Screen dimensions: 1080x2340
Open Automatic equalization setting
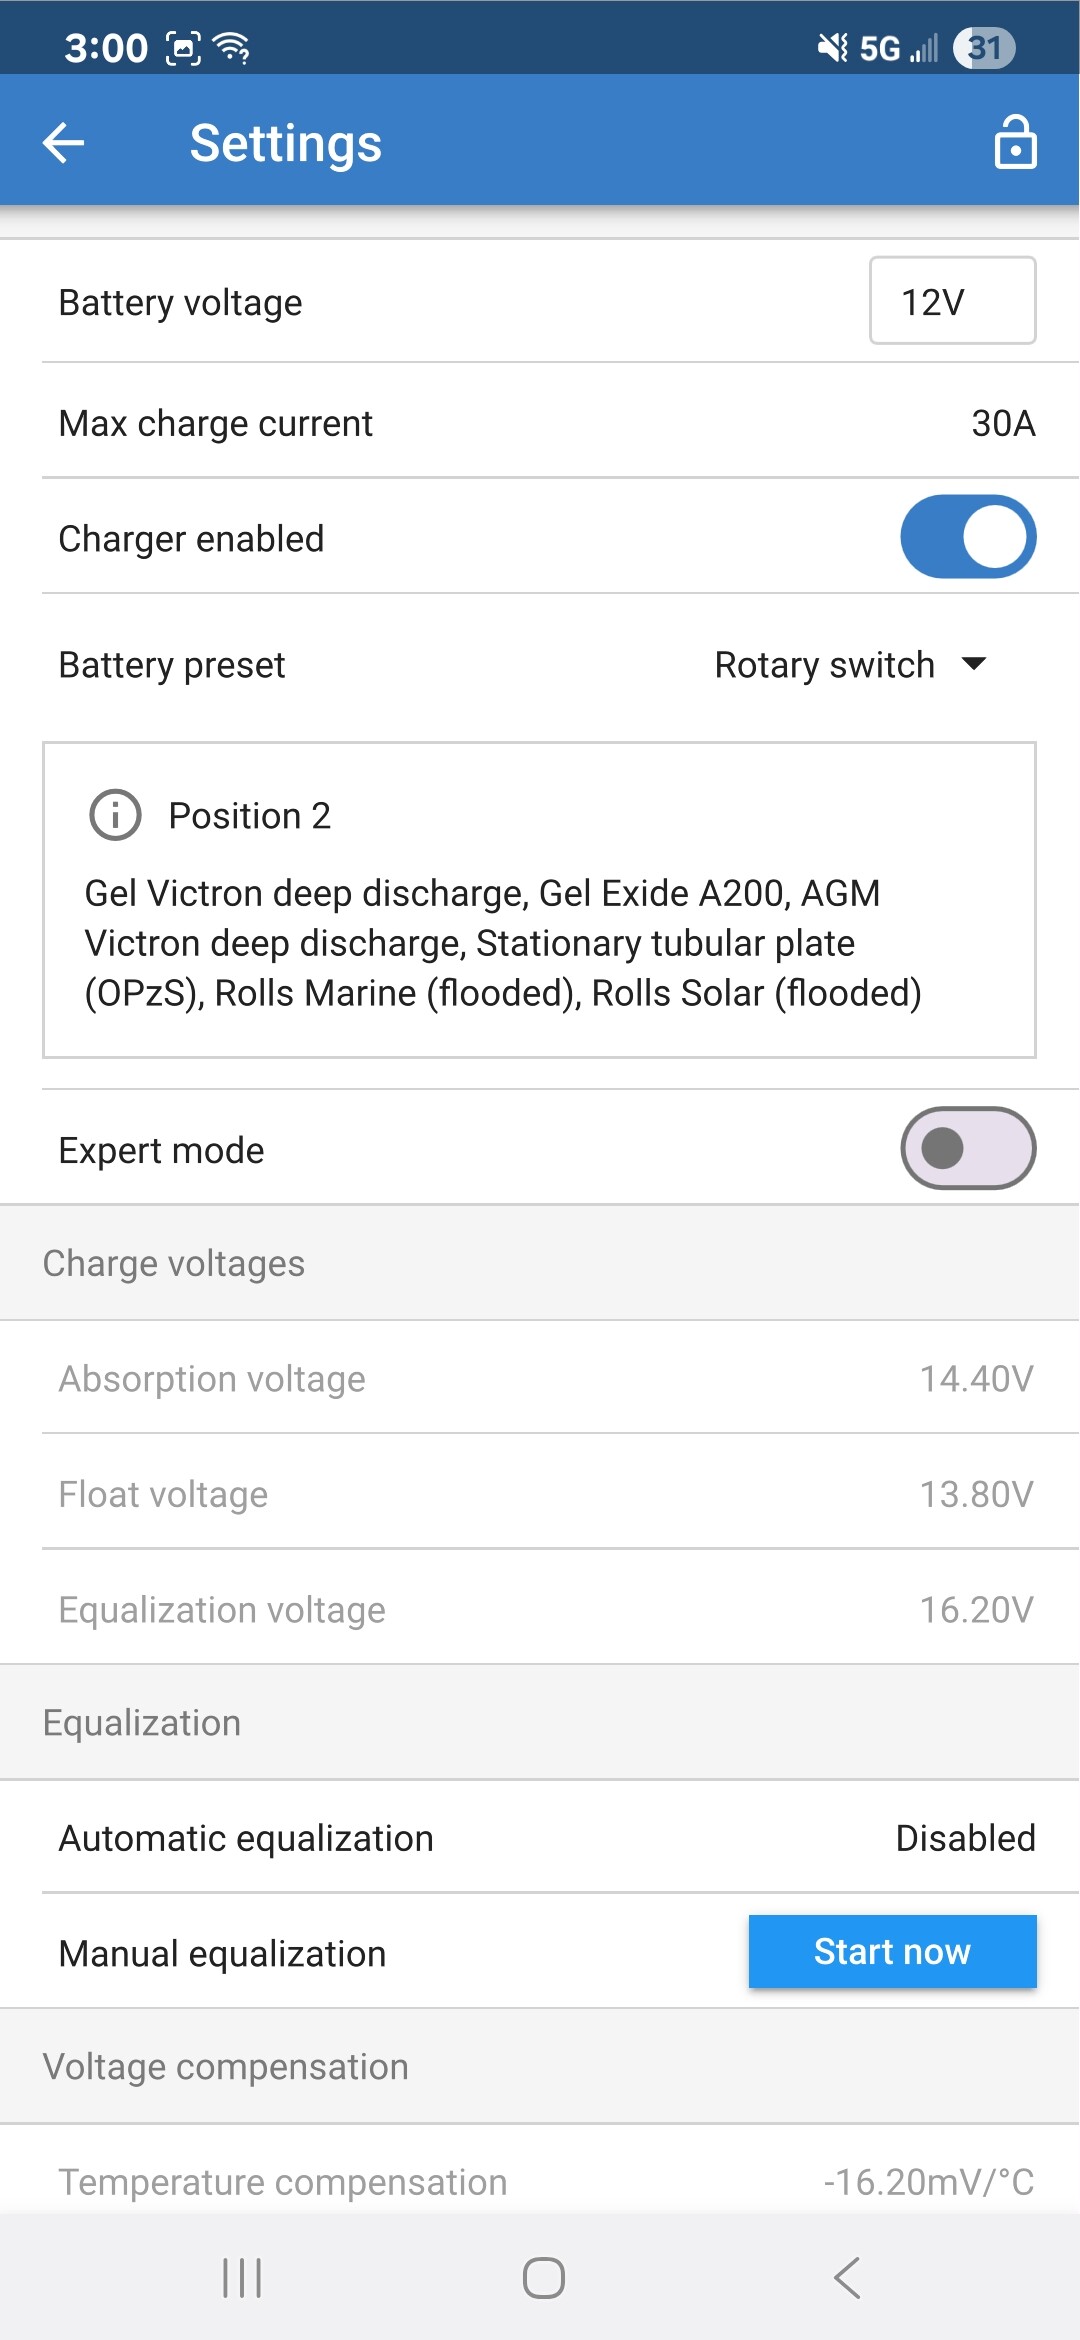(540, 1838)
